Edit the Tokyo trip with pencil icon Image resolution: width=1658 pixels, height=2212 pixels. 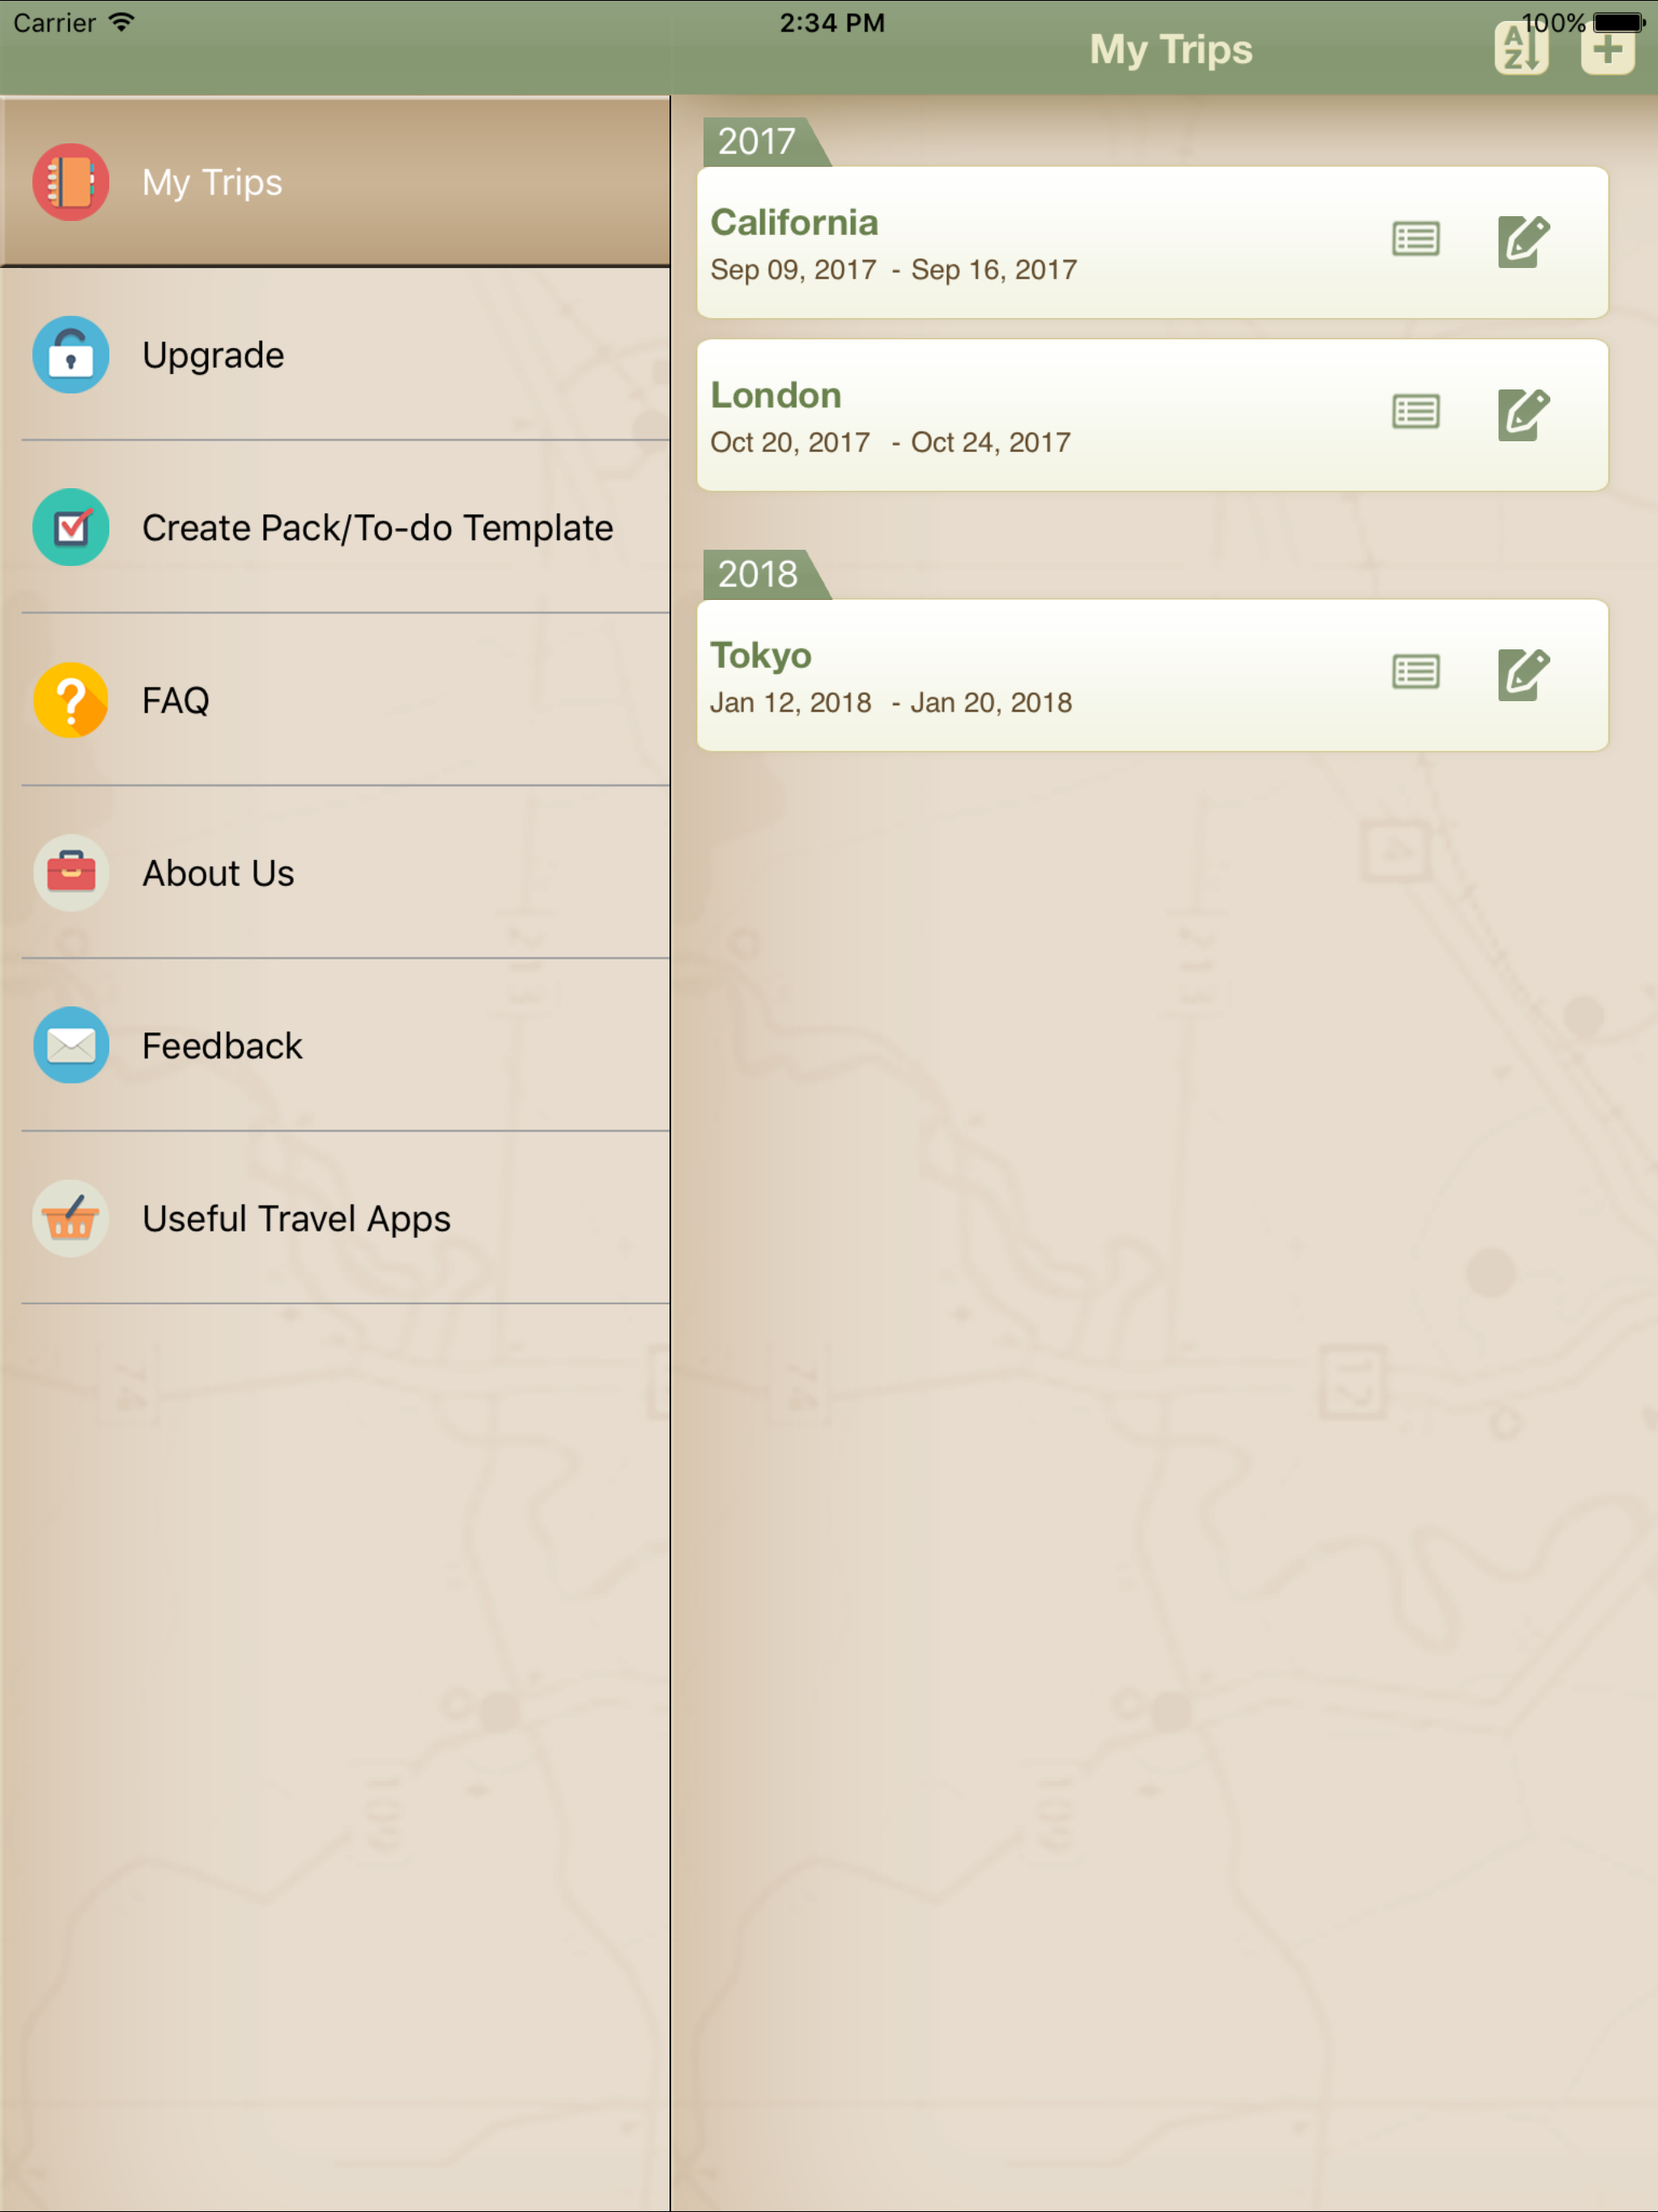point(1523,674)
